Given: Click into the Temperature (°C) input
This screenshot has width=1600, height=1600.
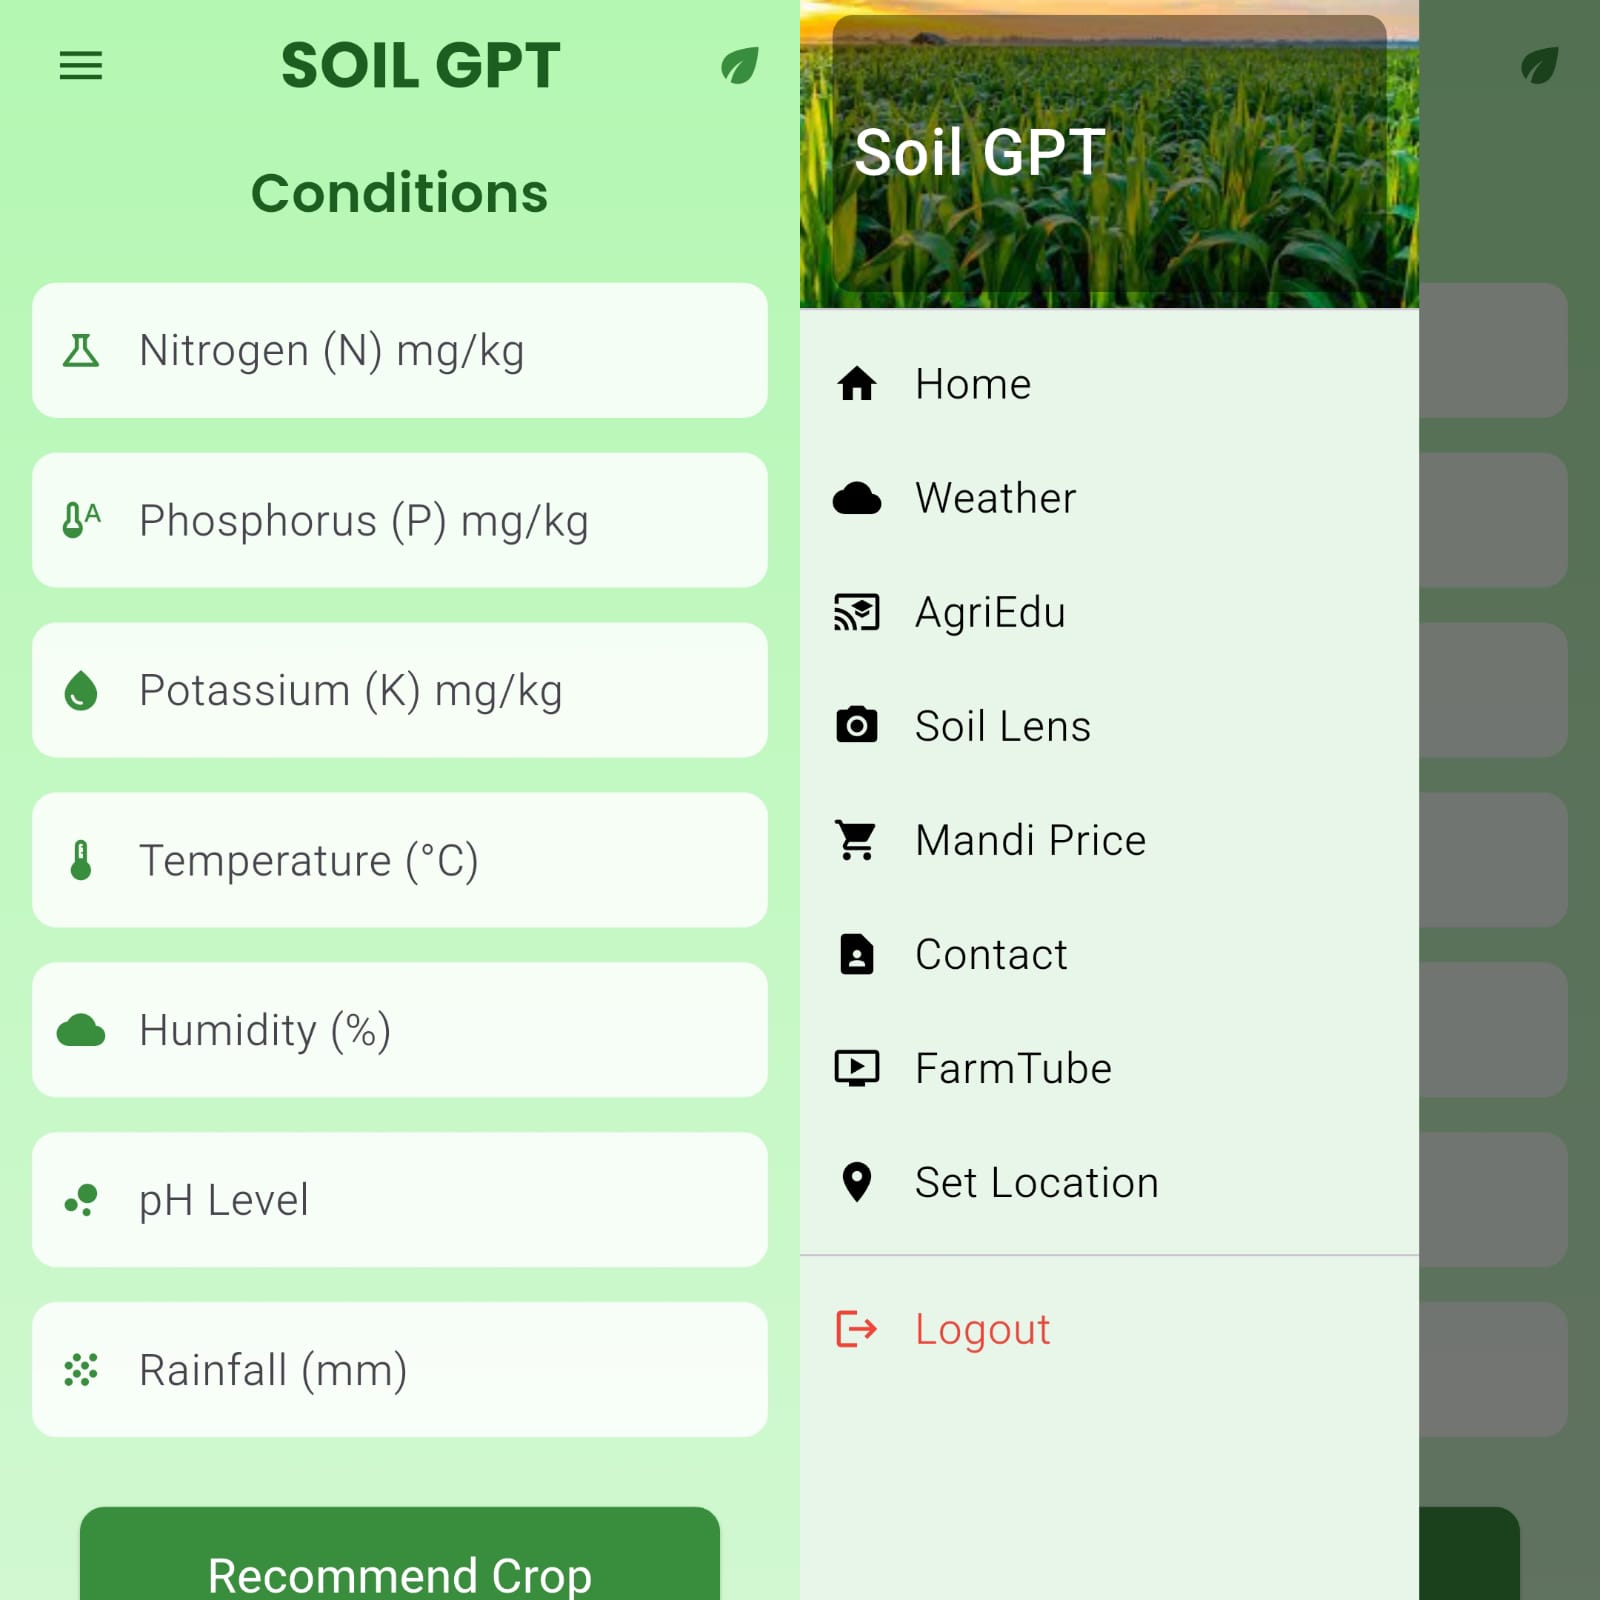Looking at the screenshot, I should click(400, 861).
